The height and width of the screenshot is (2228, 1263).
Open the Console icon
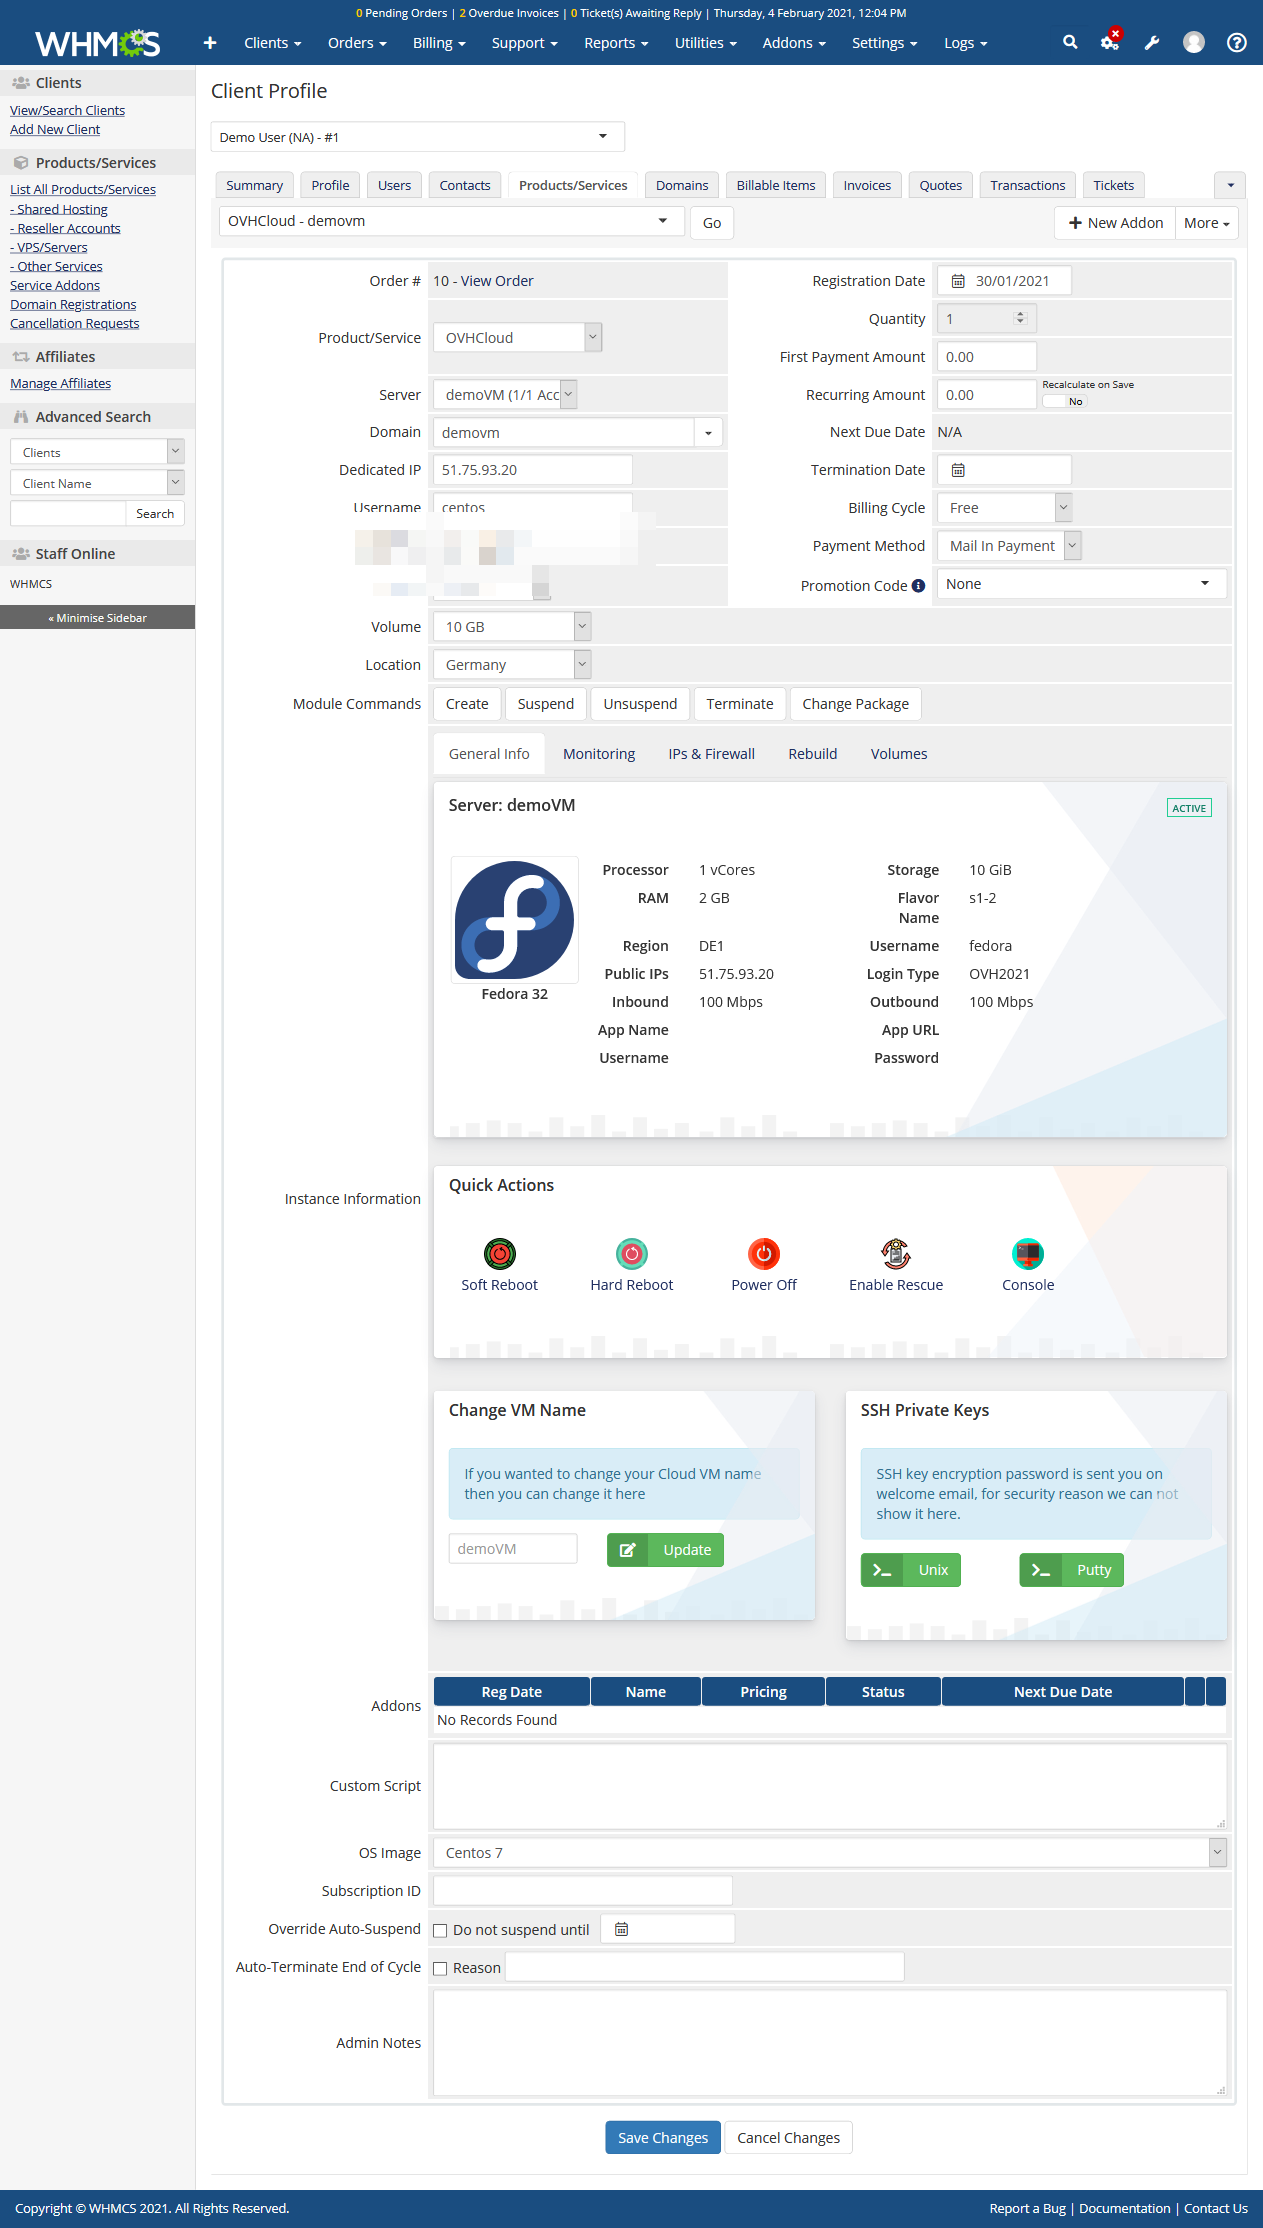pyautogui.click(x=1028, y=1253)
